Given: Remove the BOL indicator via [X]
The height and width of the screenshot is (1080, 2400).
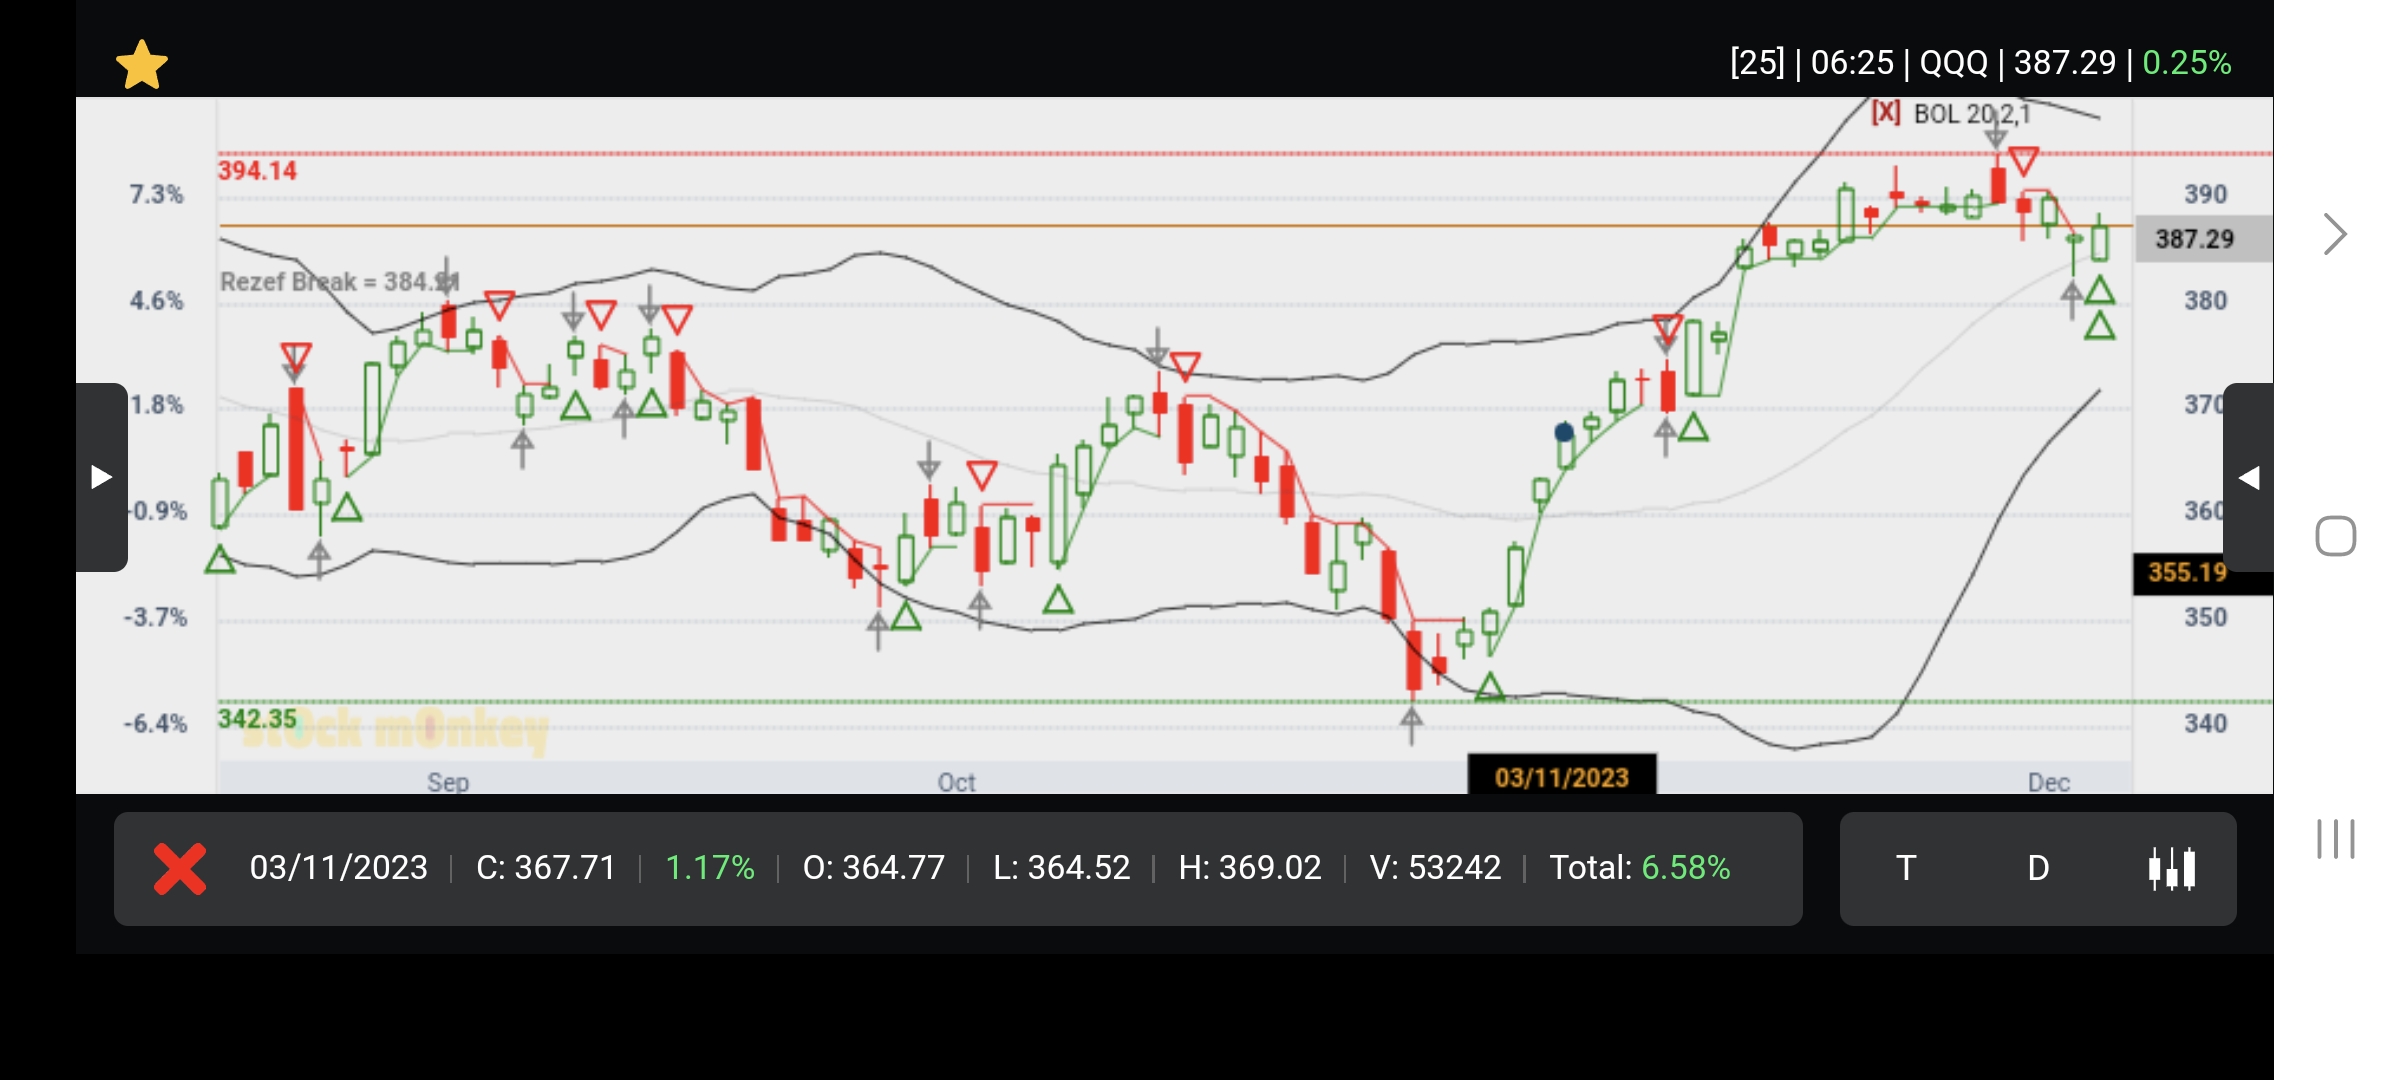Looking at the screenshot, I should pyautogui.click(x=1885, y=112).
